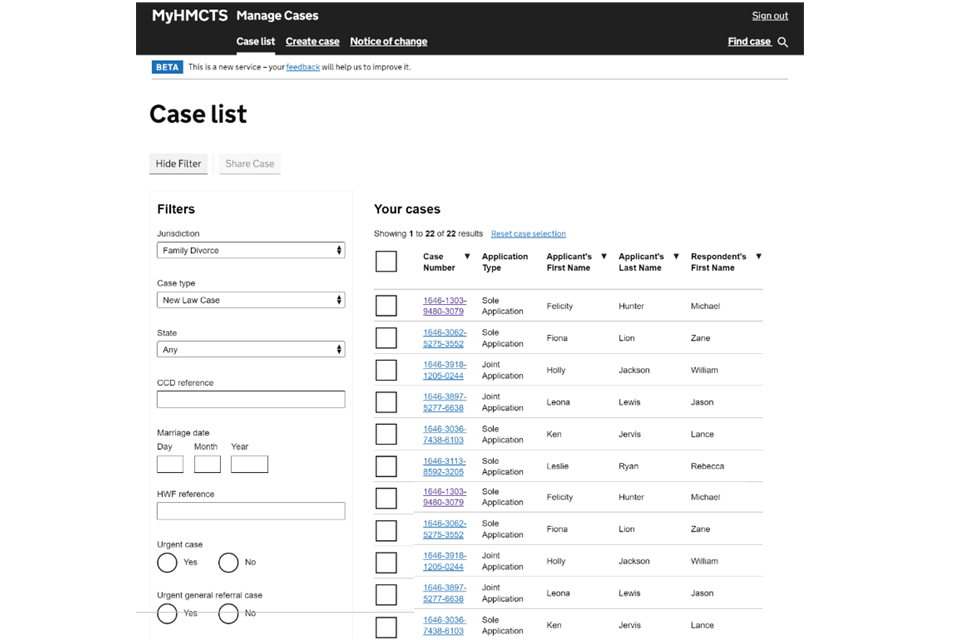Sort by Applicant's Last Name arrow
The height and width of the screenshot is (640, 960).
pyautogui.click(x=676, y=257)
